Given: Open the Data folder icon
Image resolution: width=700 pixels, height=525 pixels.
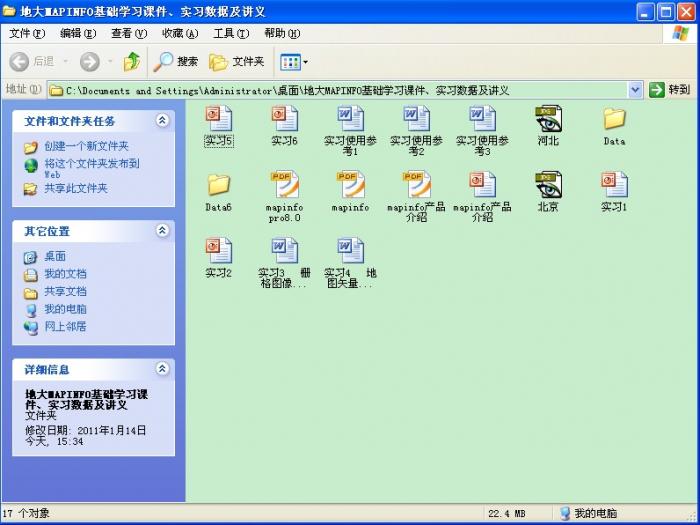Looking at the screenshot, I should coord(614,120).
